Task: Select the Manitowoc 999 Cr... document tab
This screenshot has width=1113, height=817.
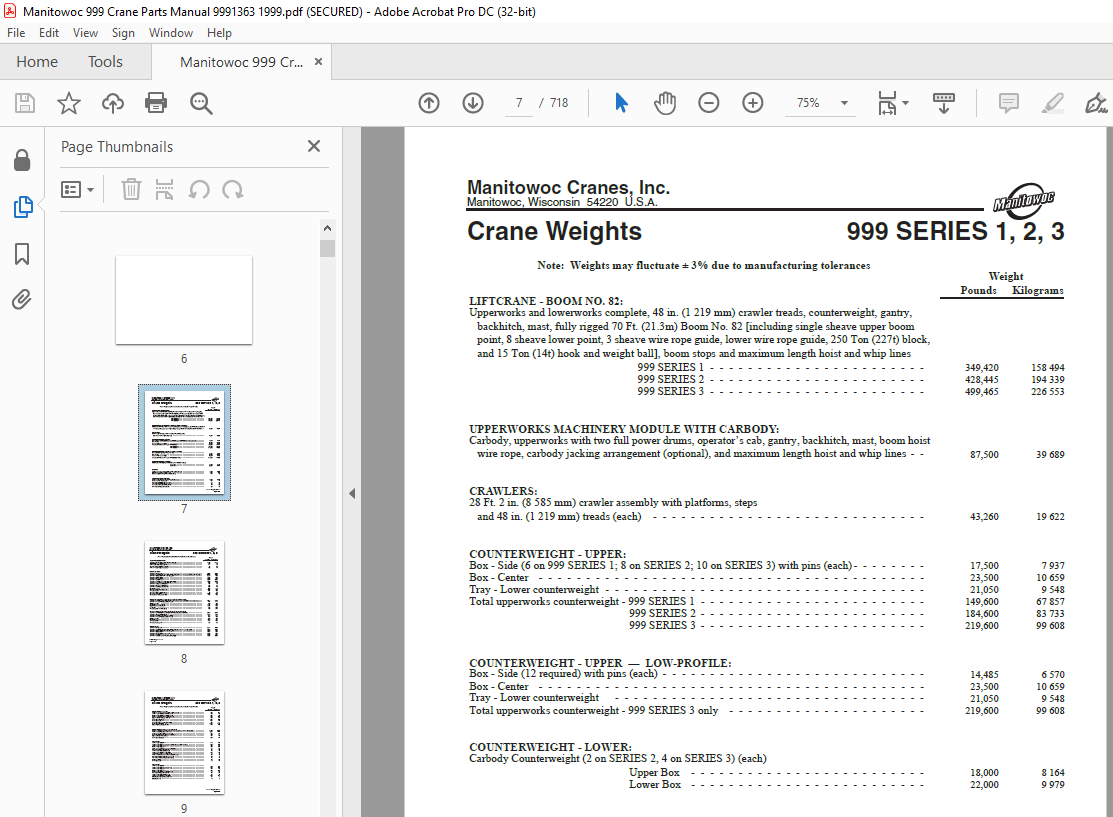Action: [241, 62]
